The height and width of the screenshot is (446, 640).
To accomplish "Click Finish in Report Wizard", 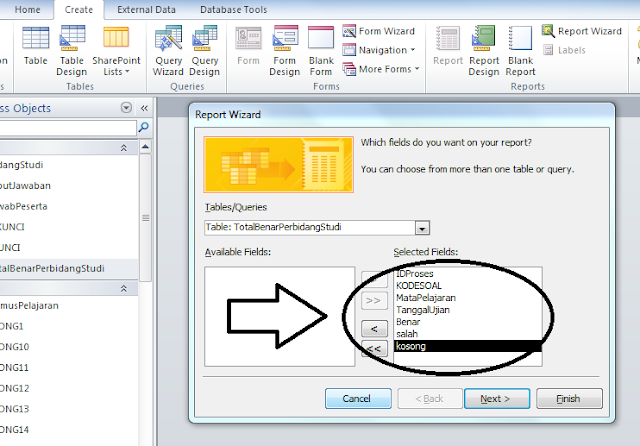I will pos(569,399).
